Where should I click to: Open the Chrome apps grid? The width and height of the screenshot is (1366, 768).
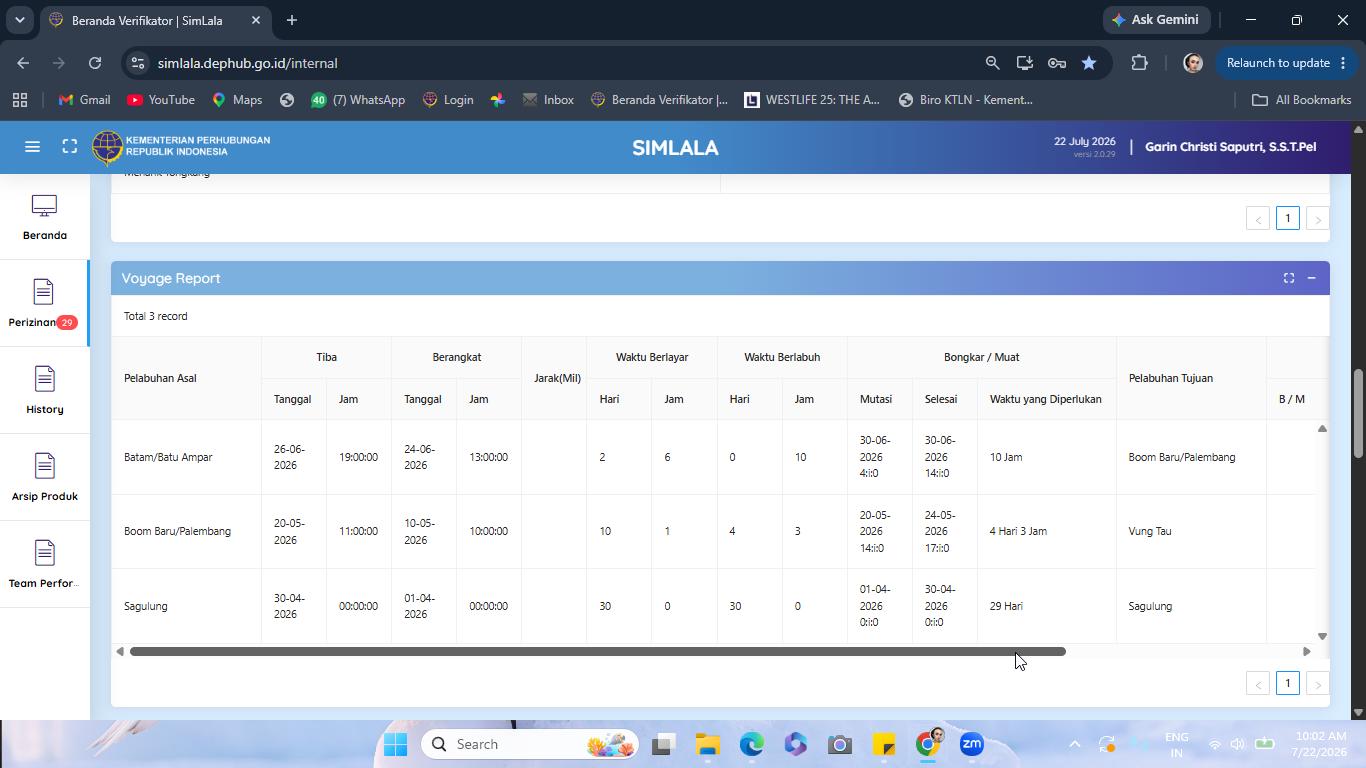[x=20, y=100]
